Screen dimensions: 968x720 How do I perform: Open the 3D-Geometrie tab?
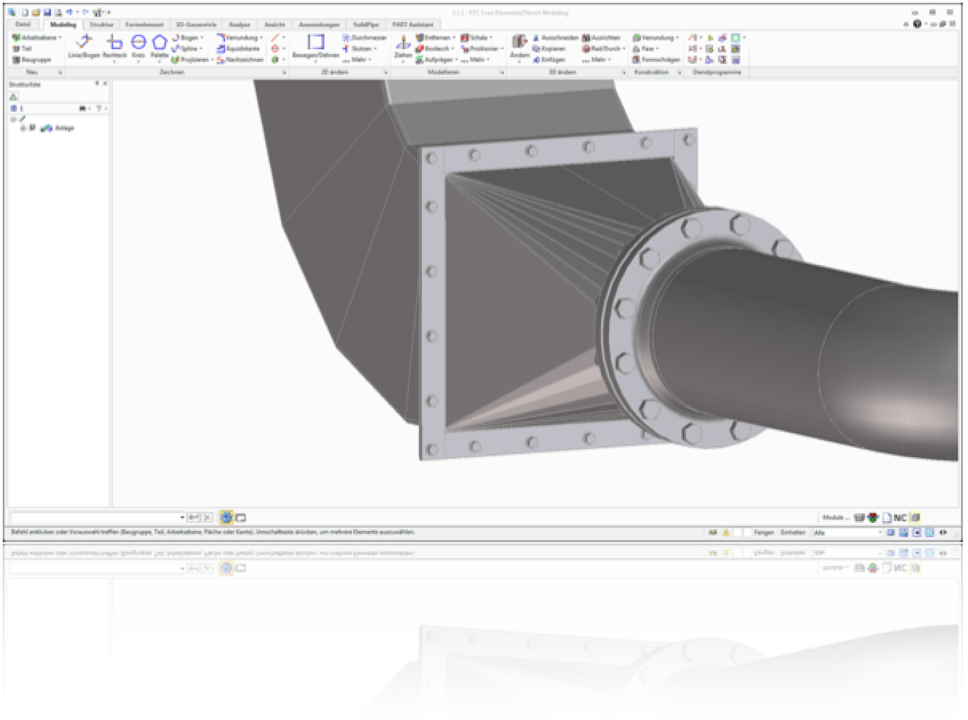[196, 25]
